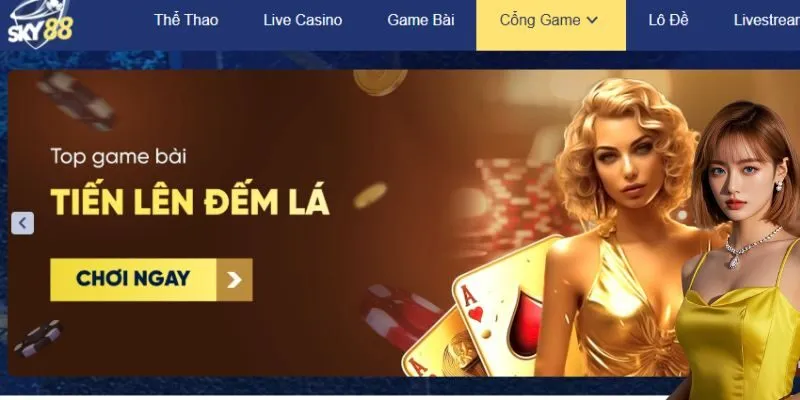The width and height of the screenshot is (800, 400).
Task: Select the Game Bài menu item
Action: pyautogui.click(x=421, y=20)
